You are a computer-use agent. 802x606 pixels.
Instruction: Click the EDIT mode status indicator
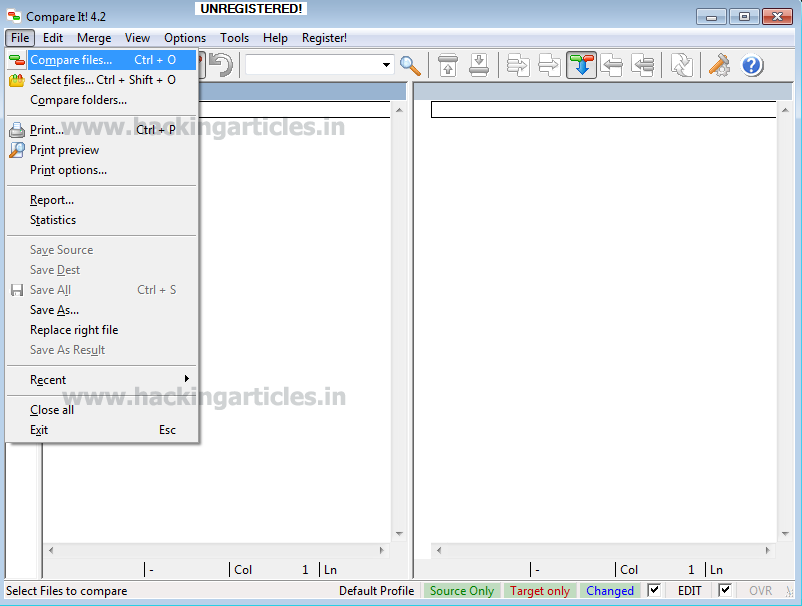(689, 591)
